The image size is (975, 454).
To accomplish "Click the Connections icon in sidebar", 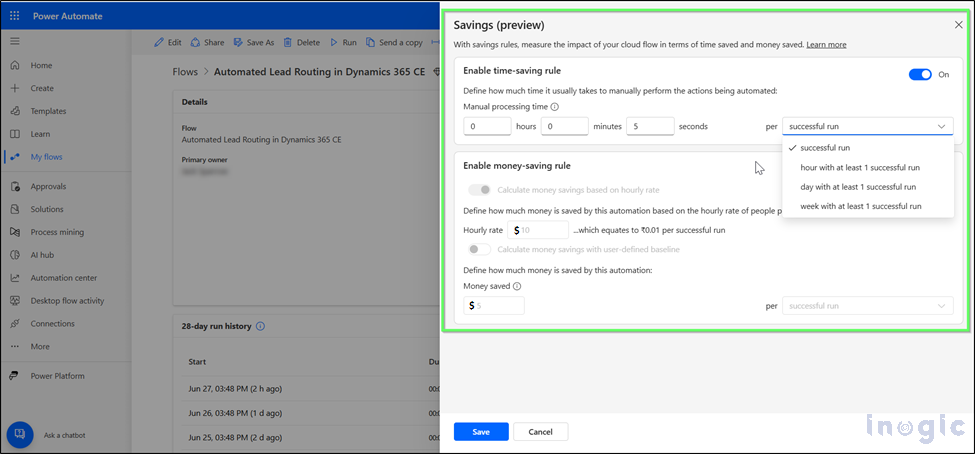I will click(16, 324).
